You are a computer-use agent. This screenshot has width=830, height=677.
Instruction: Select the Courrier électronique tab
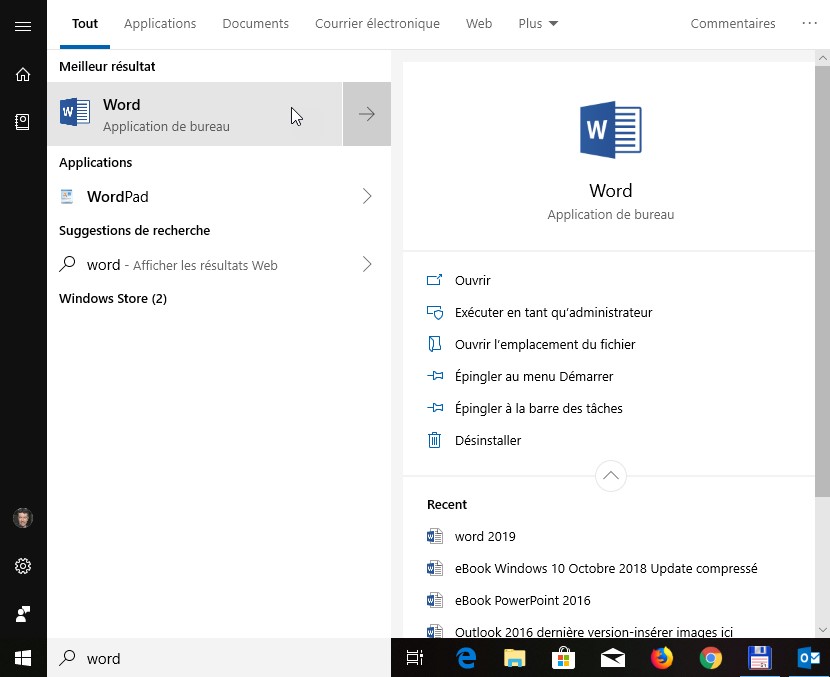tap(377, 24)
